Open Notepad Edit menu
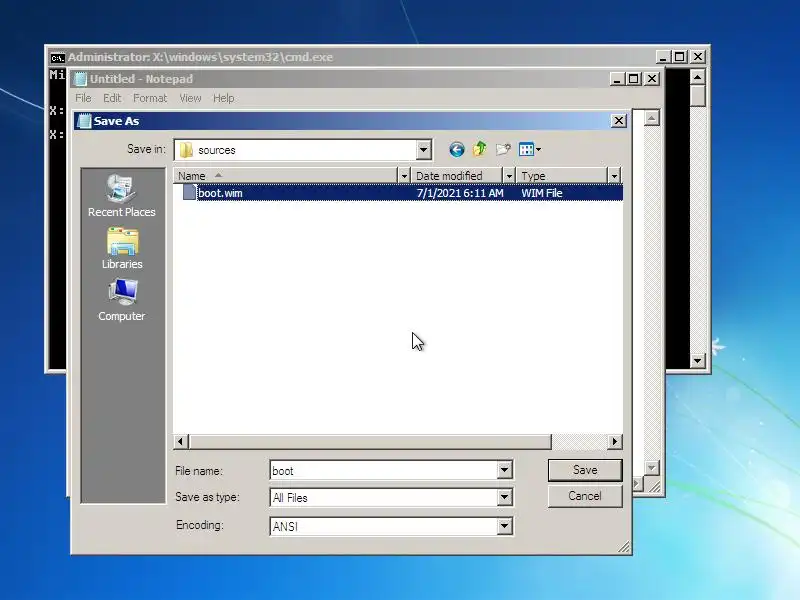Screen dimensions: 800x600 coord(112,98)
